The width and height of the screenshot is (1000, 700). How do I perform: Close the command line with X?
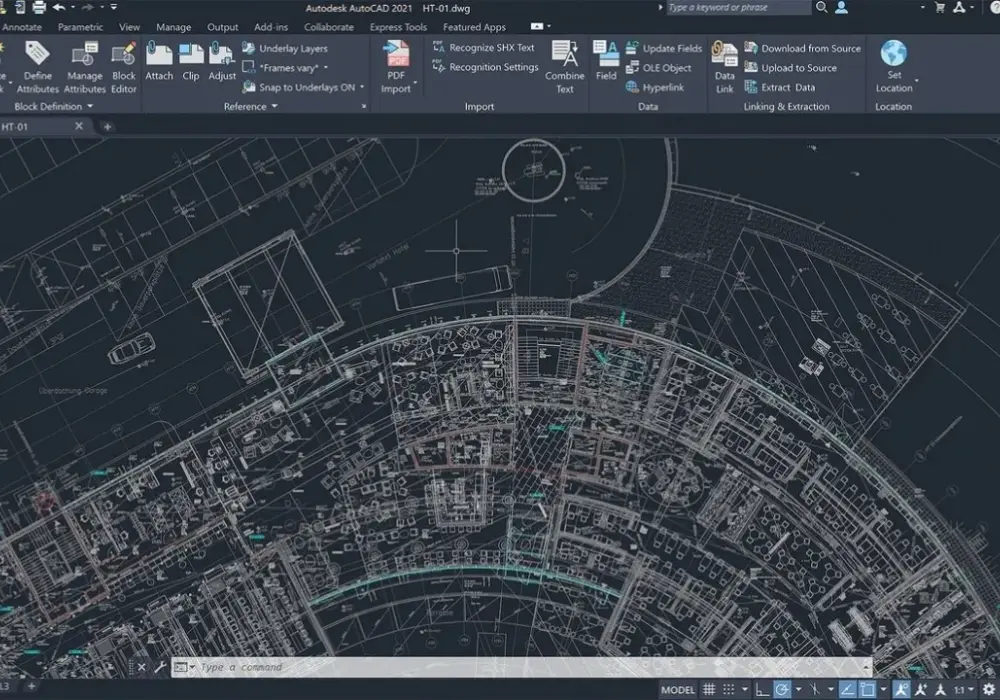(x=142, y=667)
